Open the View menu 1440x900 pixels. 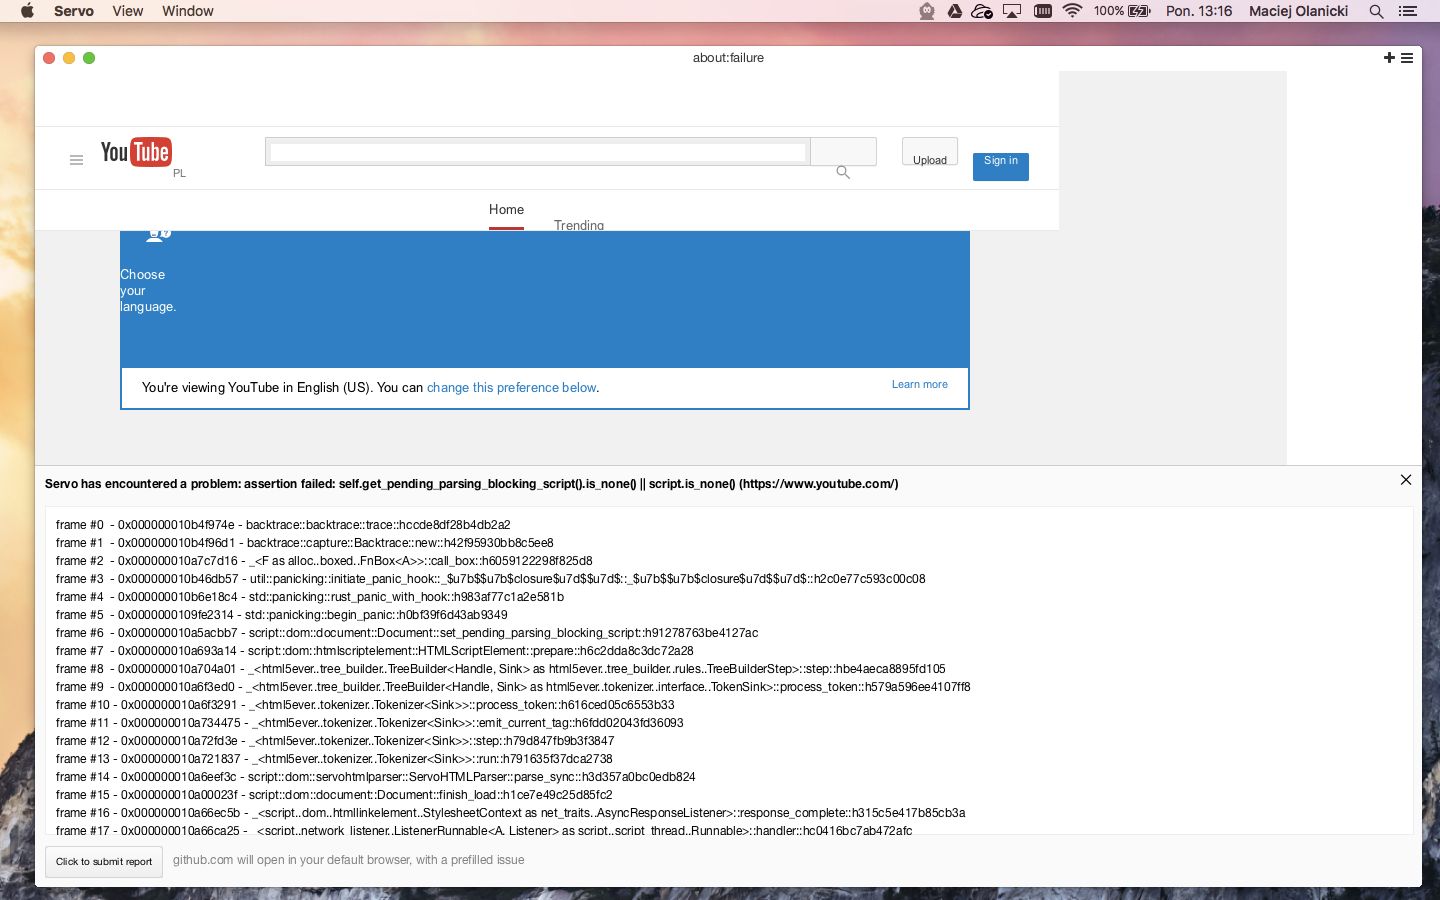pos(128,11)
